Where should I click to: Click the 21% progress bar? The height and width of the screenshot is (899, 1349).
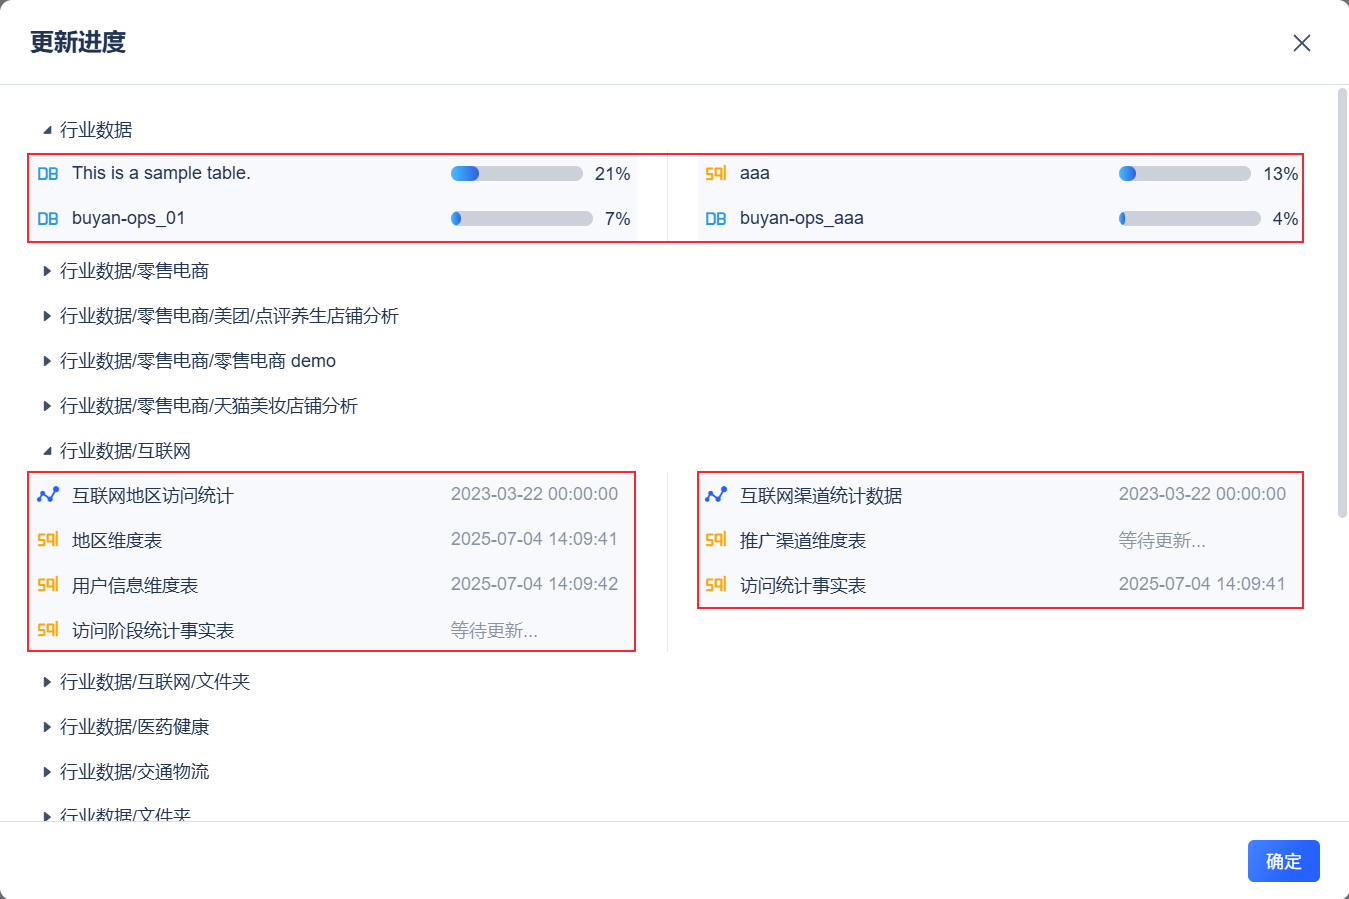click(516, 174)
